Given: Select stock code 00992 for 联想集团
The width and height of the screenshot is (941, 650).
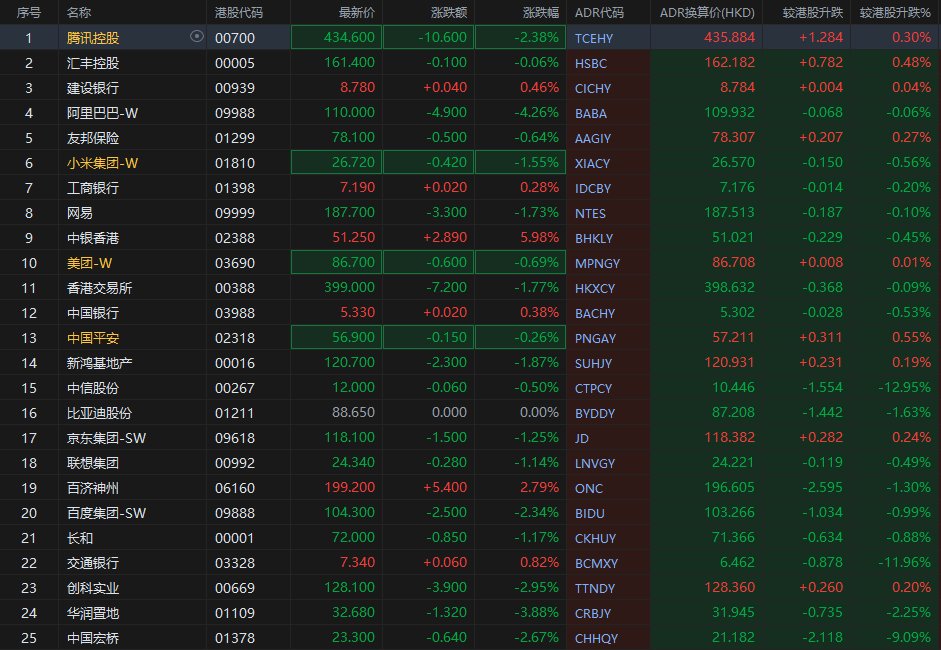Looking at the screenshot, I should pyautogui.click(x=235, y=463).
